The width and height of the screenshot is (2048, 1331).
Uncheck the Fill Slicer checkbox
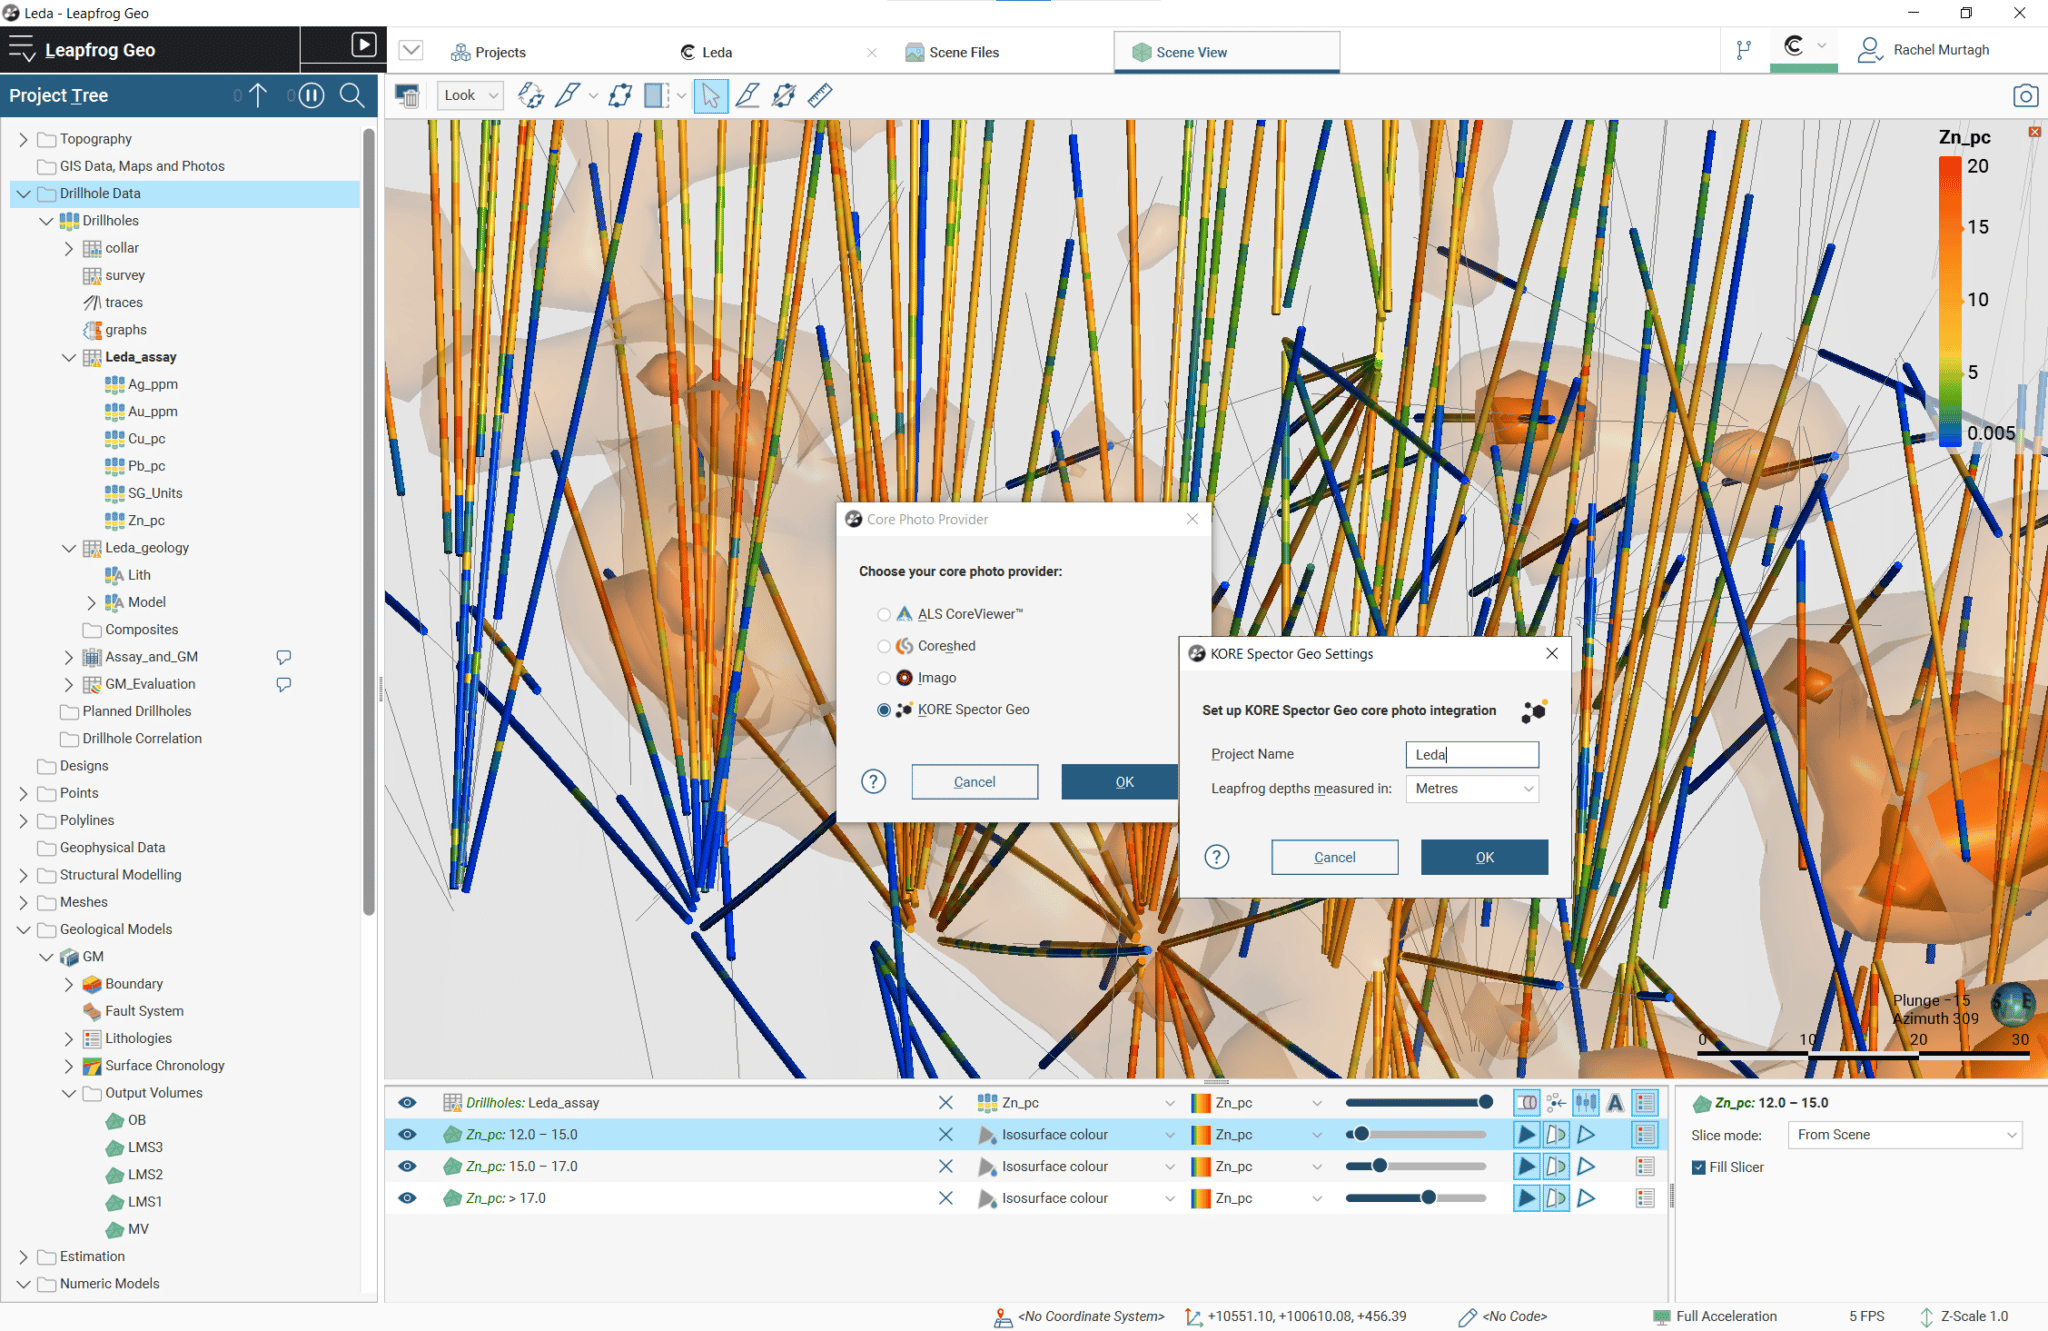[x=1699, y=1167]
